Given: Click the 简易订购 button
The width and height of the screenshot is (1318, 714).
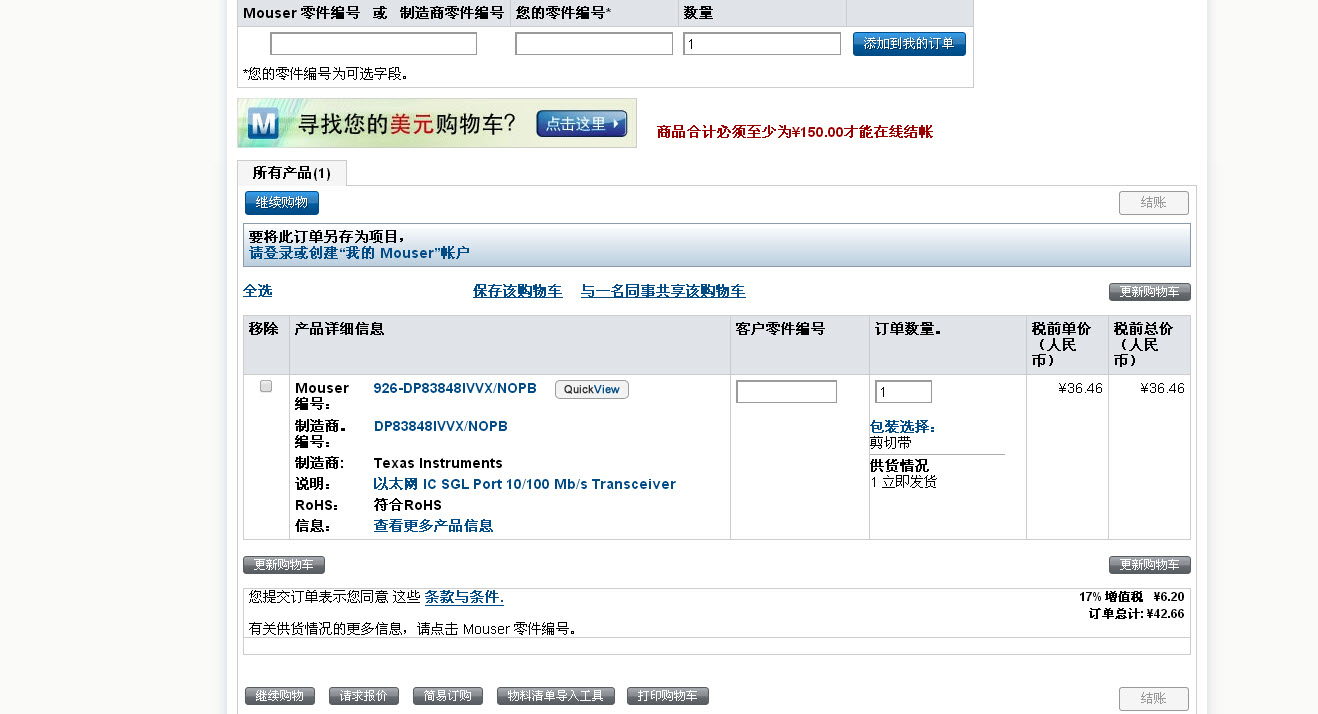Looking at the screenshot, I should [x=448, y=696].
